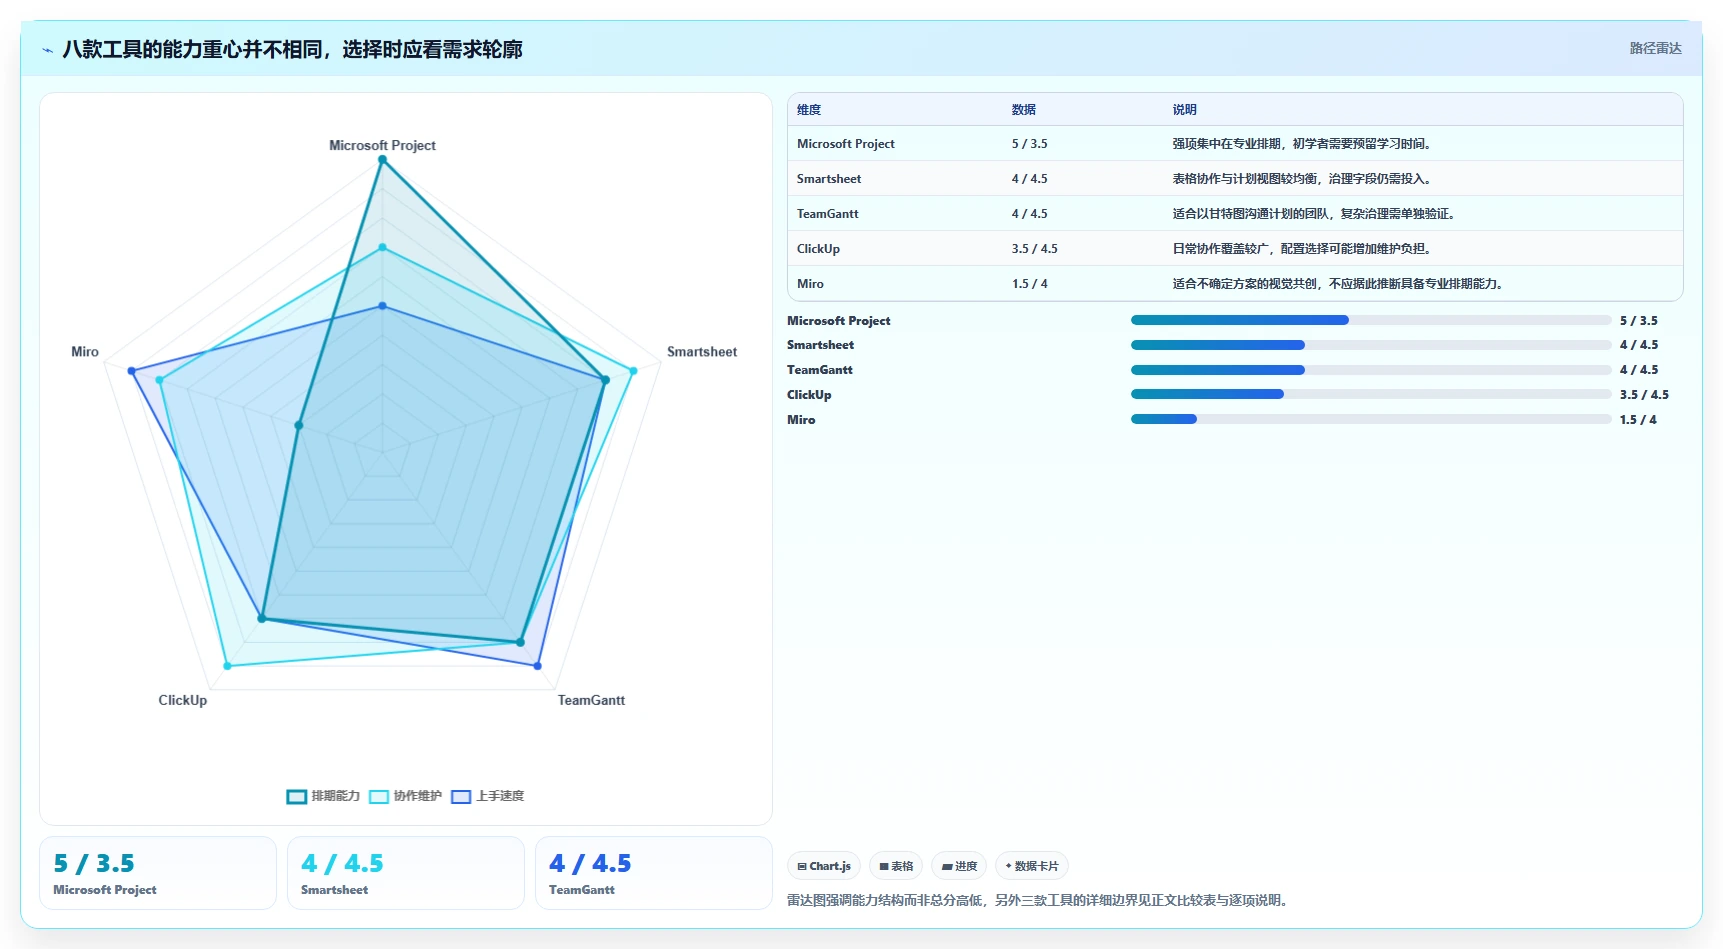Click the TeamGantt radar axis label
This screenshot has width=1723, height=949.
(591, 700)
